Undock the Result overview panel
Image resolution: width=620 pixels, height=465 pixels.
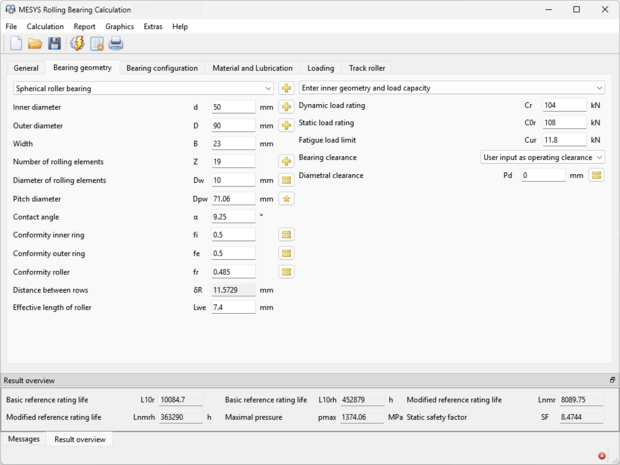[x=612, y=380]
